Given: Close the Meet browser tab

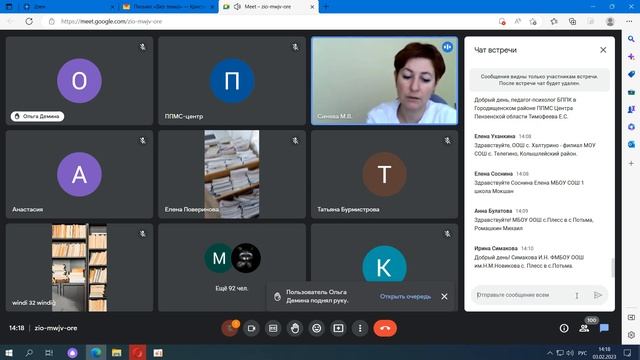Looking at the screenshot, I should [x=312, y=7].
